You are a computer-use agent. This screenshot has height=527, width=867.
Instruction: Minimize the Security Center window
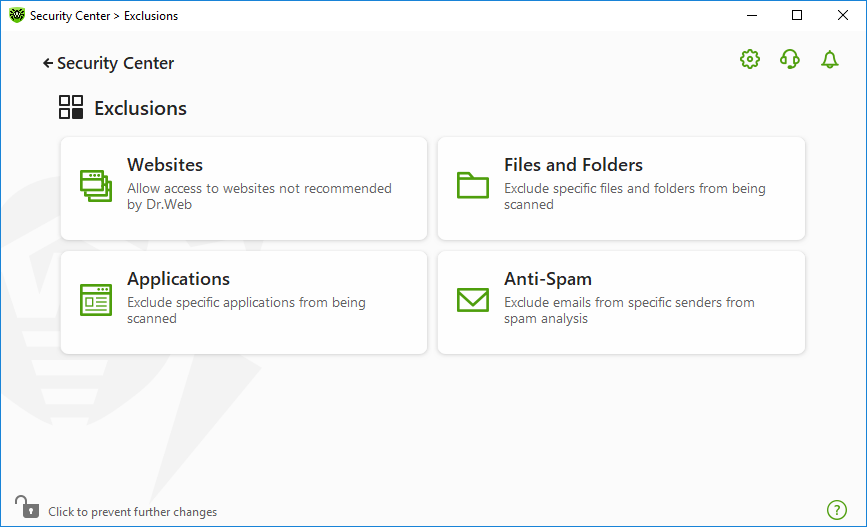(751, 15)
